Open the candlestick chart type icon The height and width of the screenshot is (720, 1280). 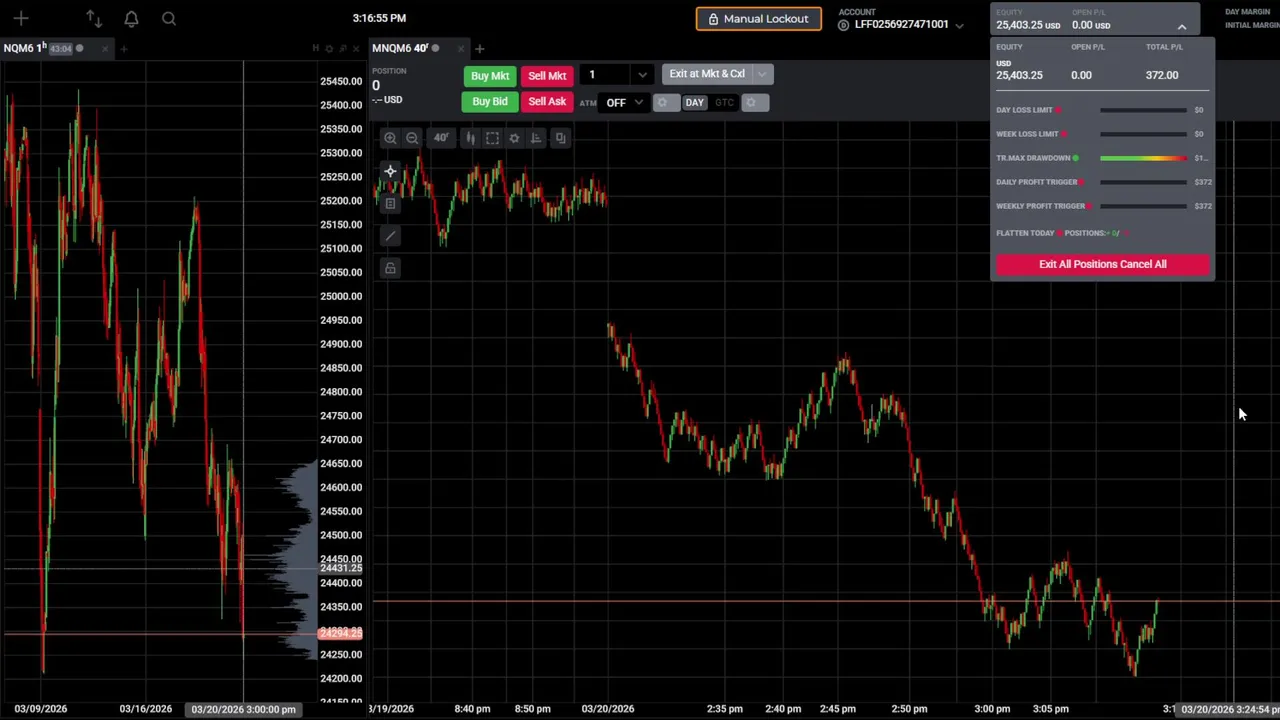(470, 138)
